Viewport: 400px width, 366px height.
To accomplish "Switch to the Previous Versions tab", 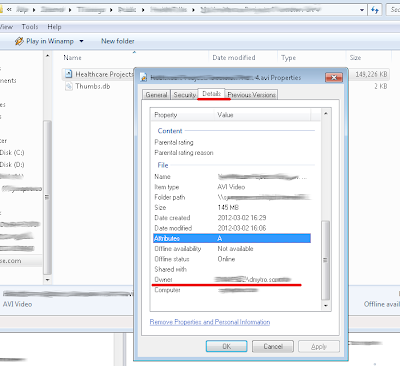I will [x=251, y=95].
